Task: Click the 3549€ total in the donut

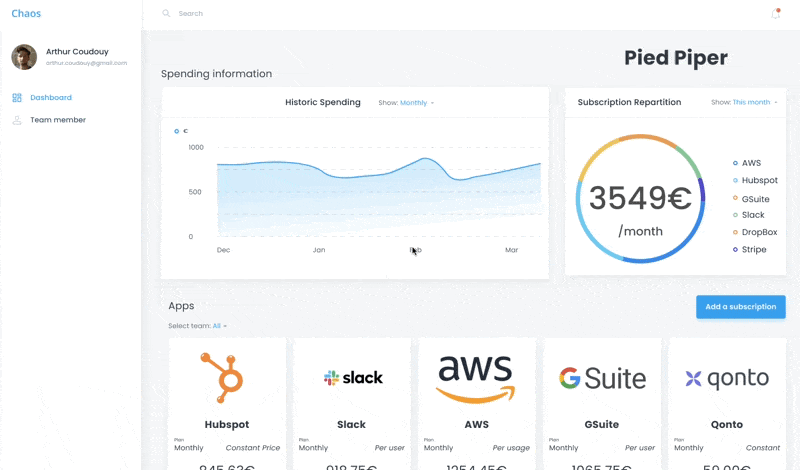Action: [x=640, y=198]
